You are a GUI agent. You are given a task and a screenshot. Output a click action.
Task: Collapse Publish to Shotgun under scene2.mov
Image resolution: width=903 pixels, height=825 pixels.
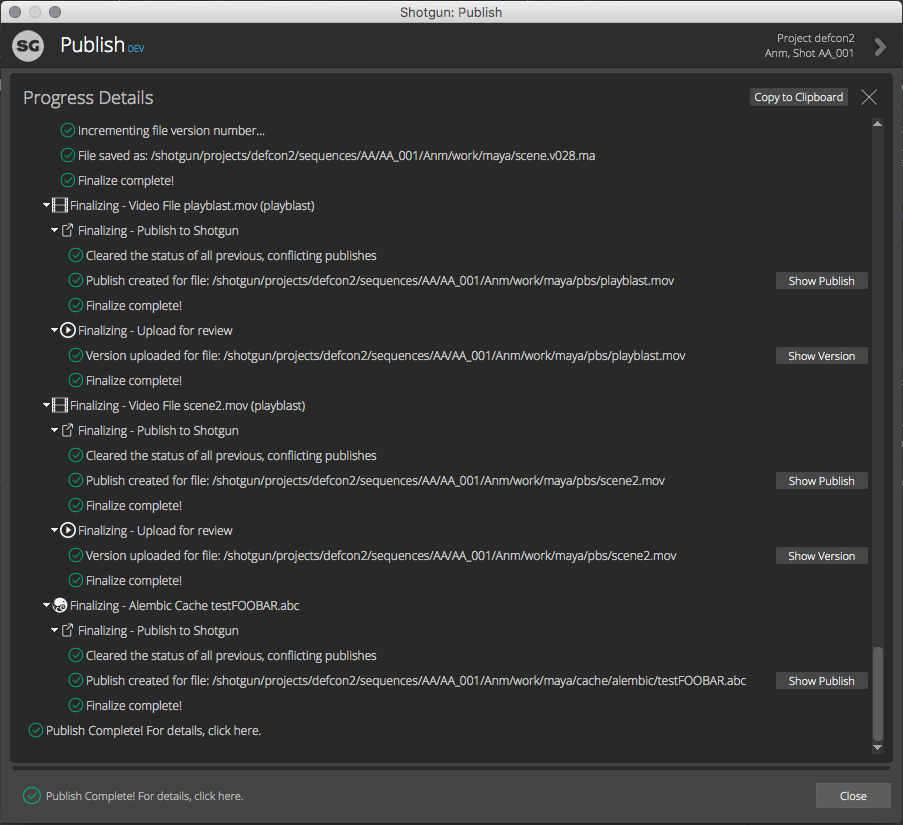point(55,430)
